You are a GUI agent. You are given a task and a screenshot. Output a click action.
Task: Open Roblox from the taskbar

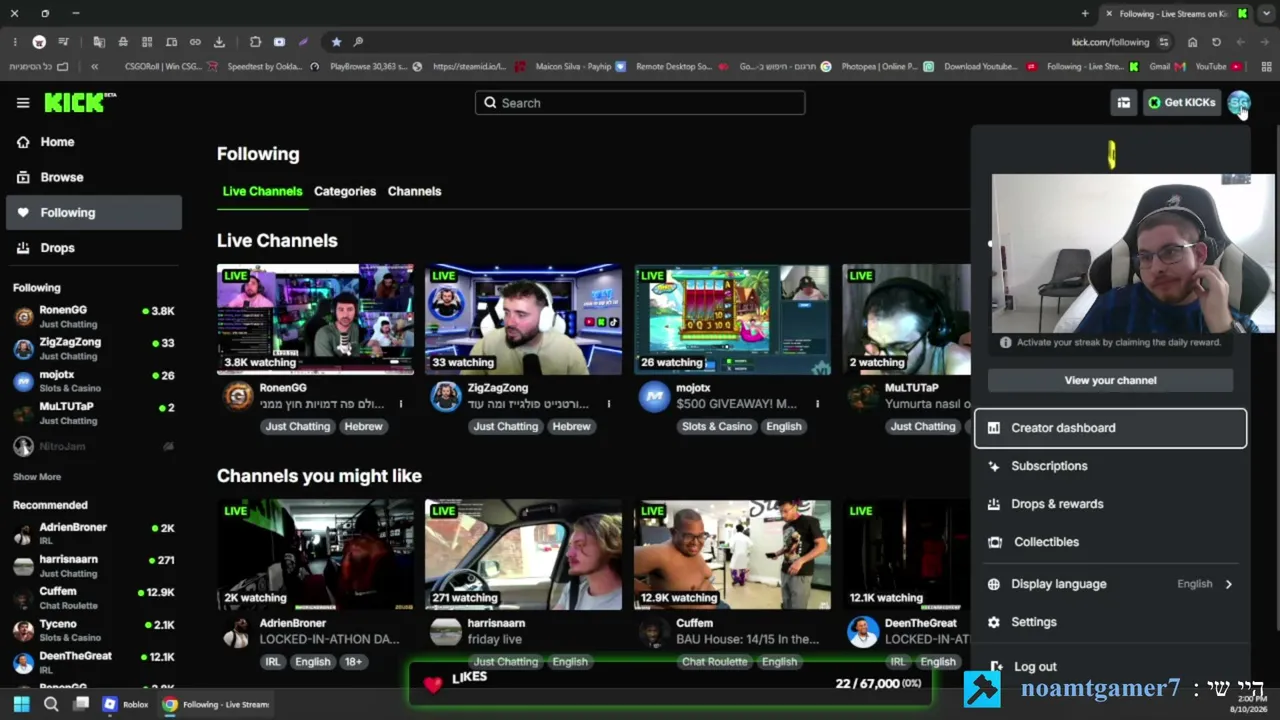[x=125, y=704]
